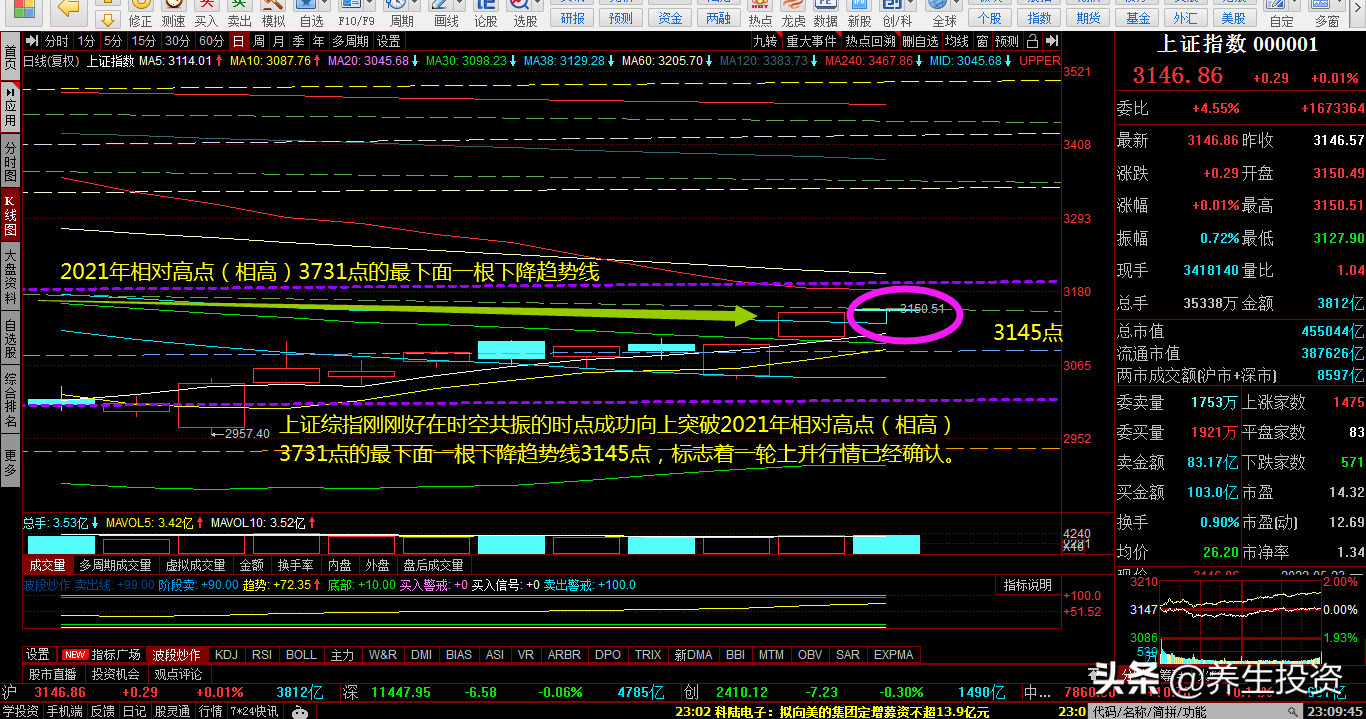Screen dimensions: 1366x719
Task: Switch to the 分时 period tab
Action: (x=57, y=41)
